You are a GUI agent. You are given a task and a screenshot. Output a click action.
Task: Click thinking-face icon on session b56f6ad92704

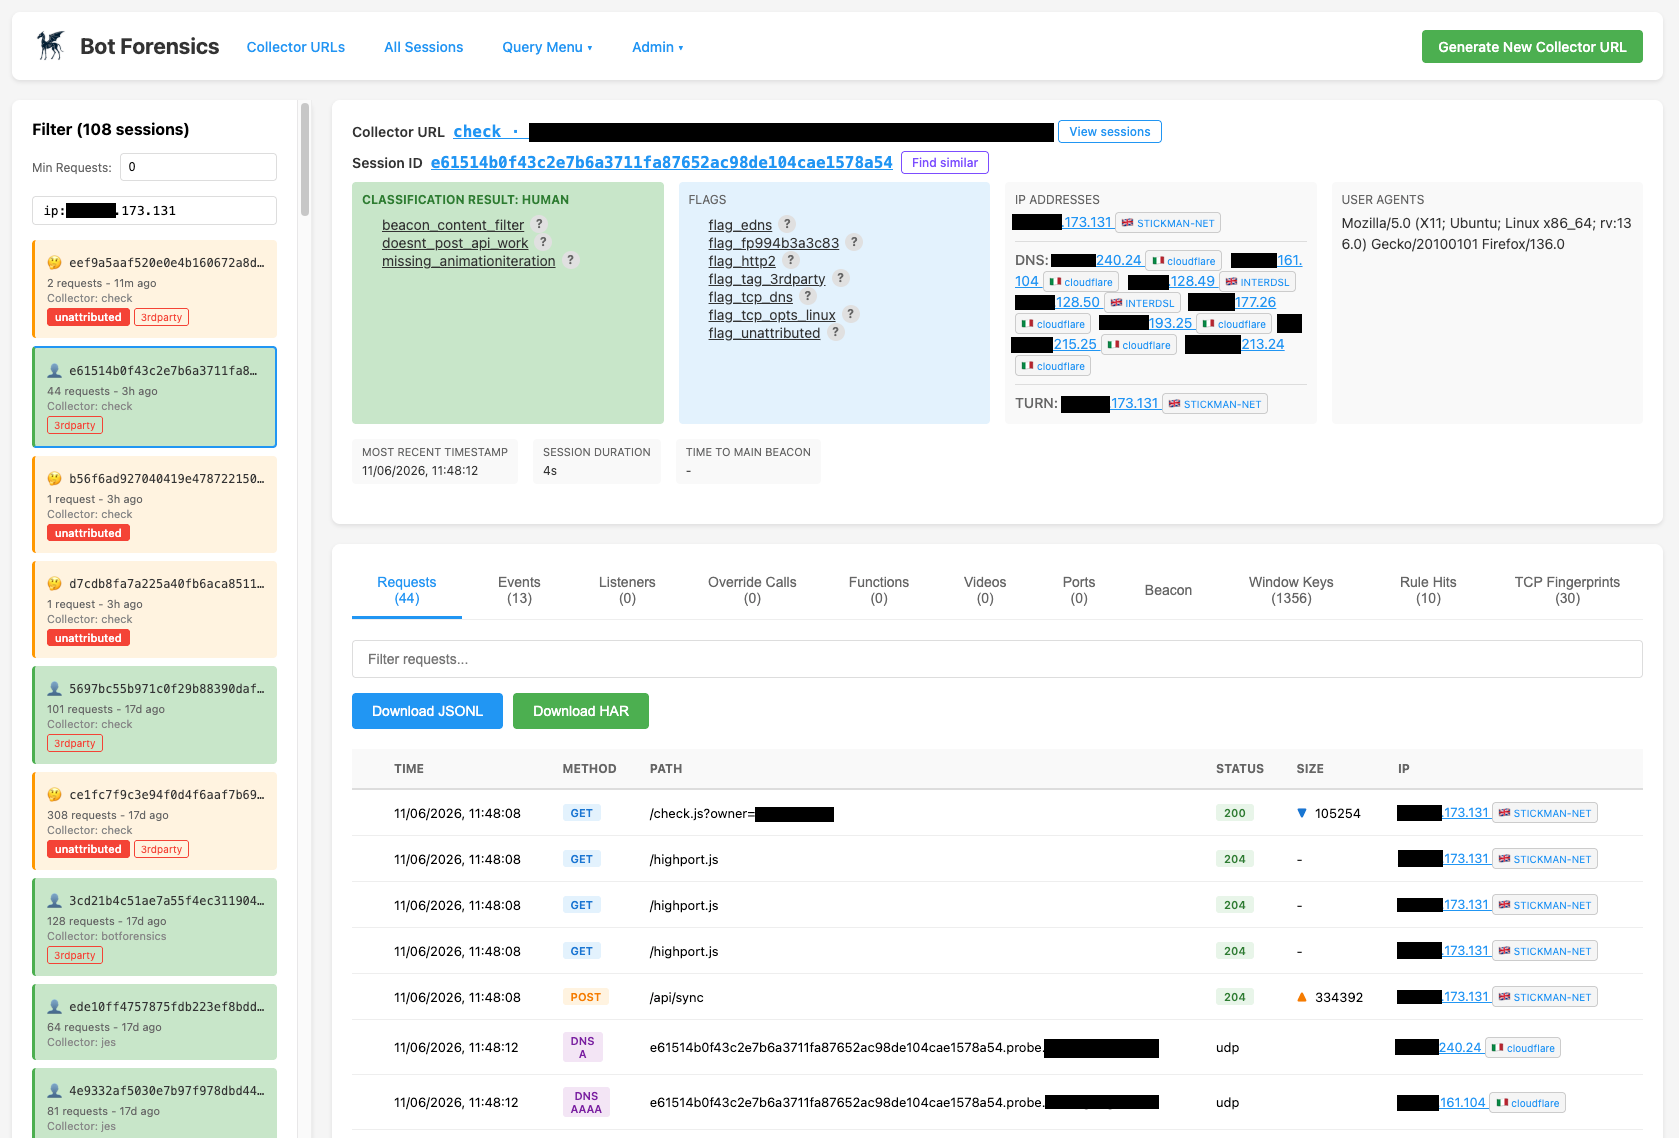[55, 479]
